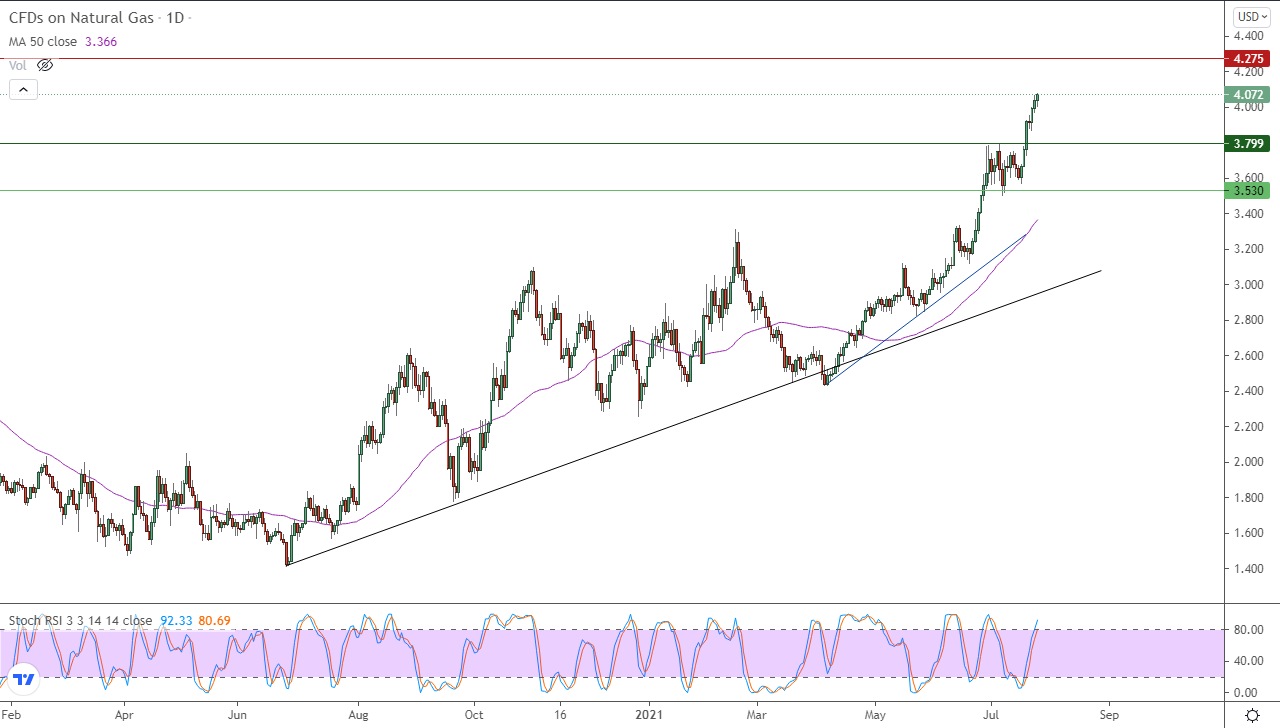Open chart settings via the gear icon
The image size is (1280, 728).
click(1252, 715)
